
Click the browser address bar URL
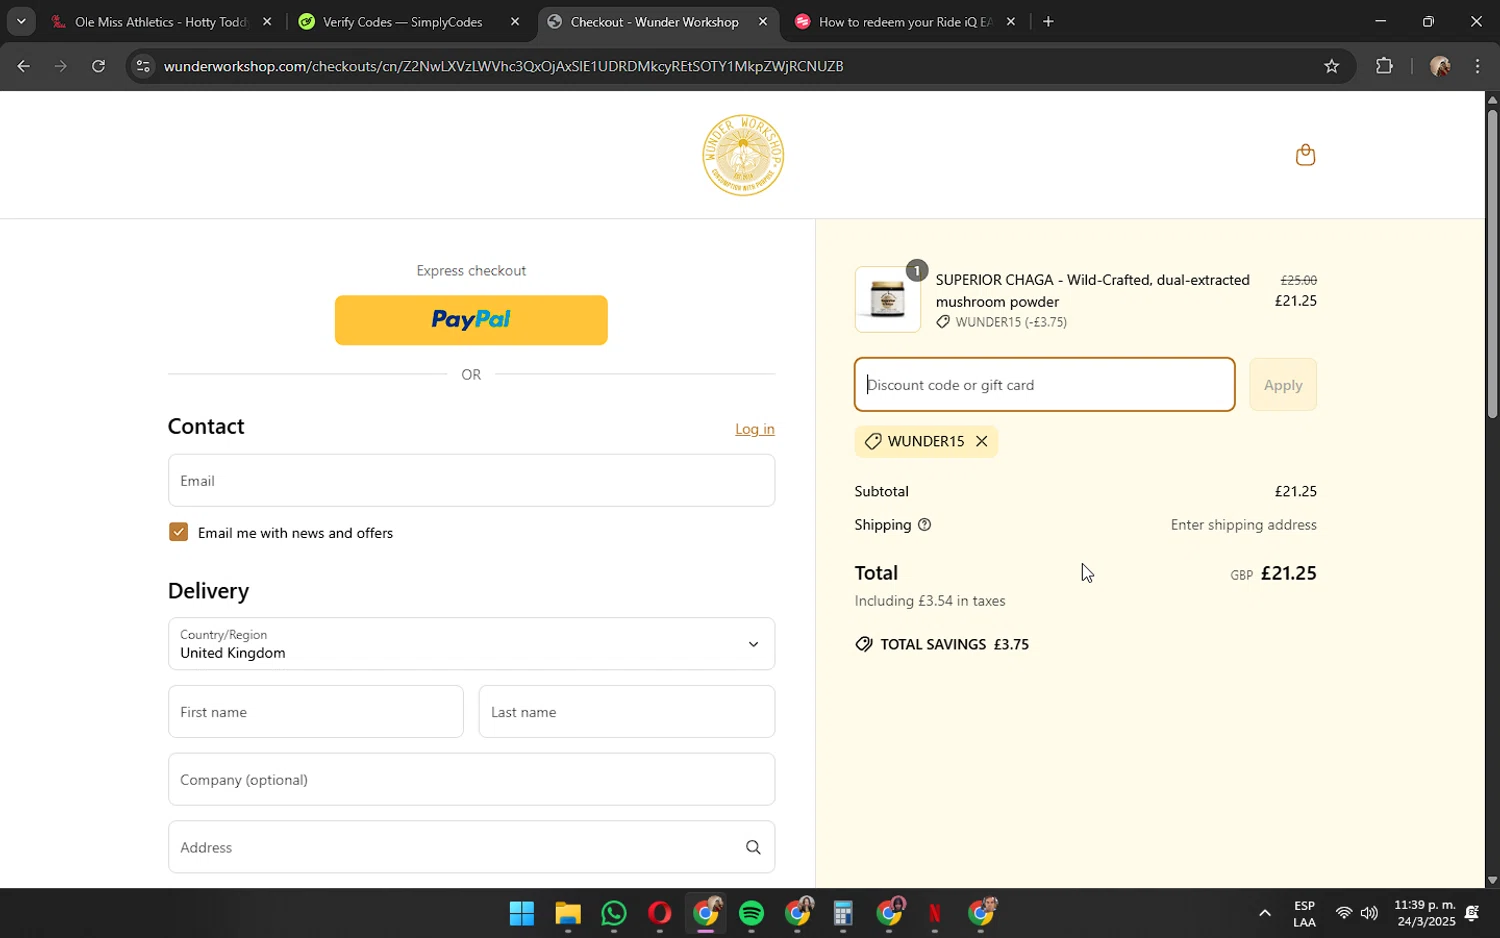tap(503, 66)
